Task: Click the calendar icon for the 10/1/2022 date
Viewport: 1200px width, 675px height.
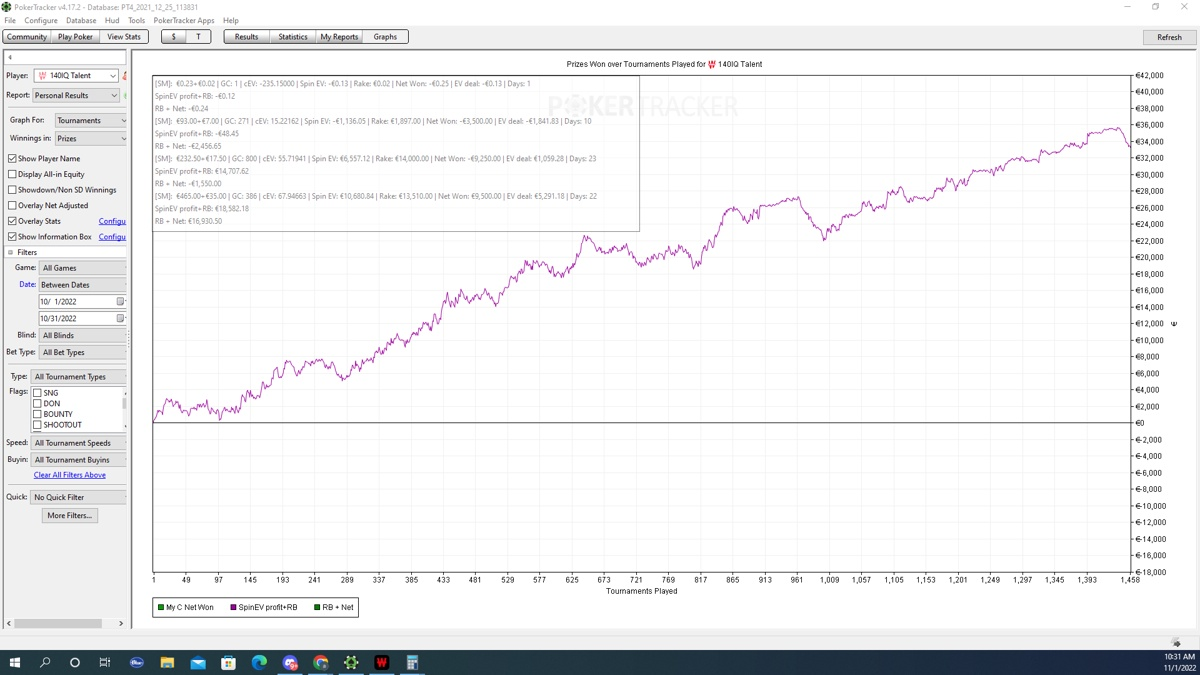Action: coord(120,301)
